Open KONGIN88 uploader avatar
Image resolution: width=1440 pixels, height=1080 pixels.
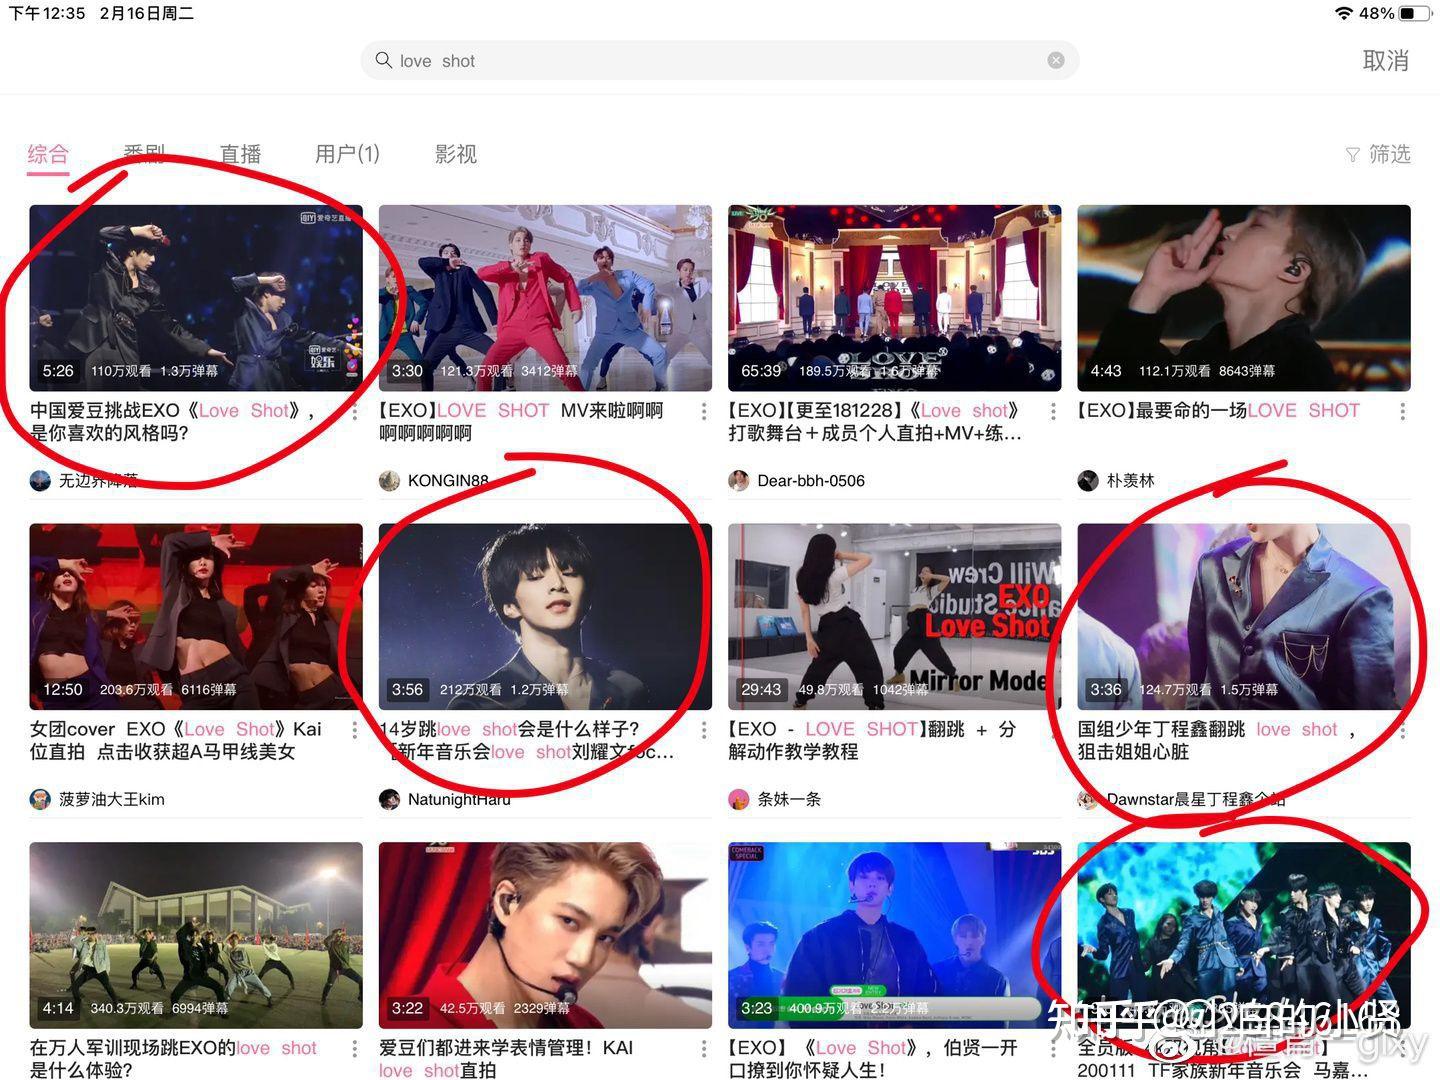pos(389,481)
